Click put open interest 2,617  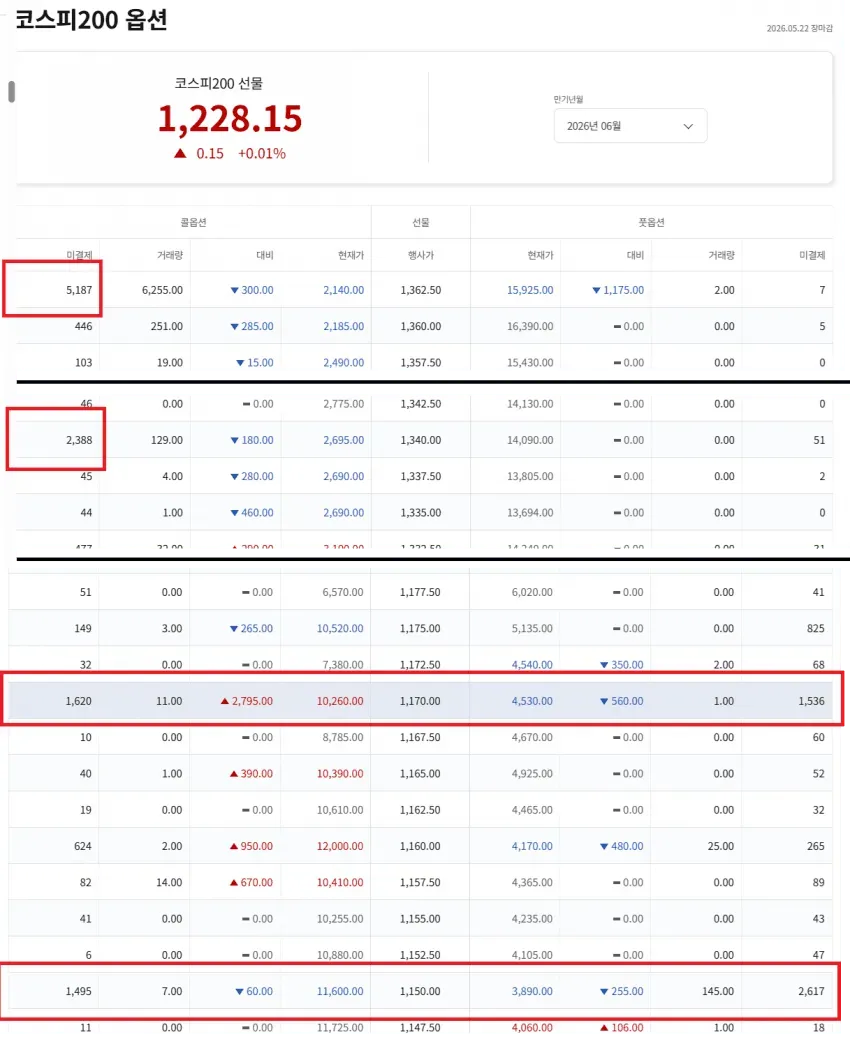pyautogui.click(x=811, y=991)
